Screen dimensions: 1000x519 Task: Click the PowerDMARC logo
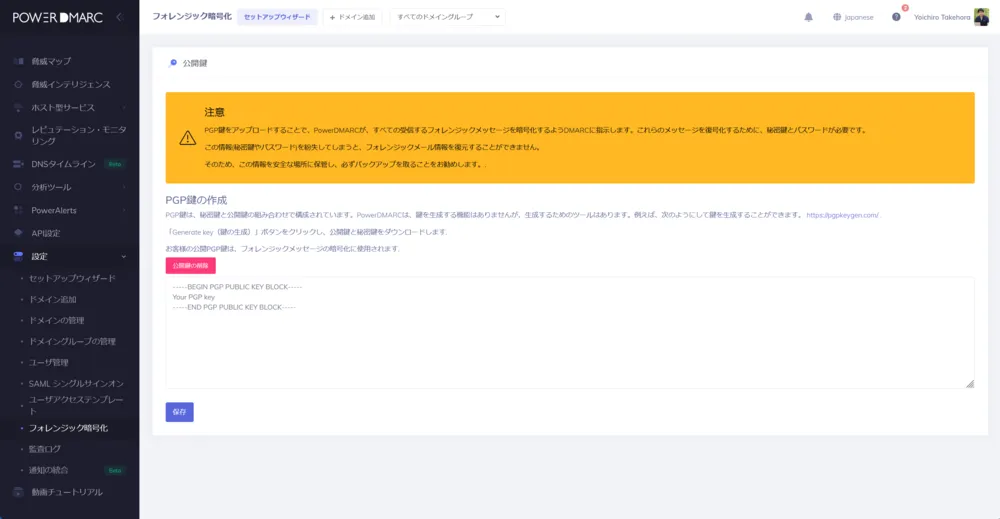(57, 17)
